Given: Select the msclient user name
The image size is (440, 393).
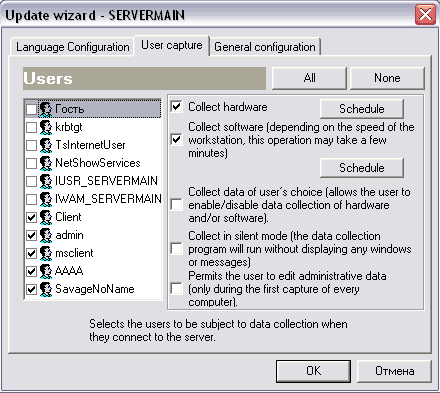Looking at the screenshot, I should [x=74, y=253].
